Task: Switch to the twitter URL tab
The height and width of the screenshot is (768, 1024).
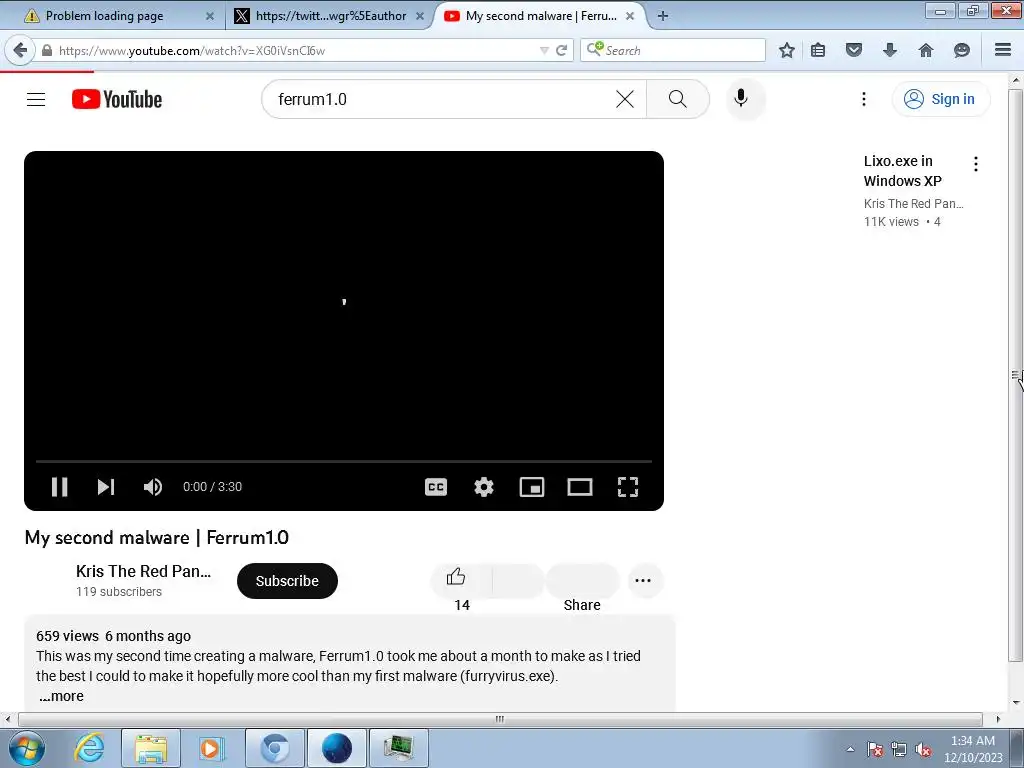Action: click(x=330, y=16)
